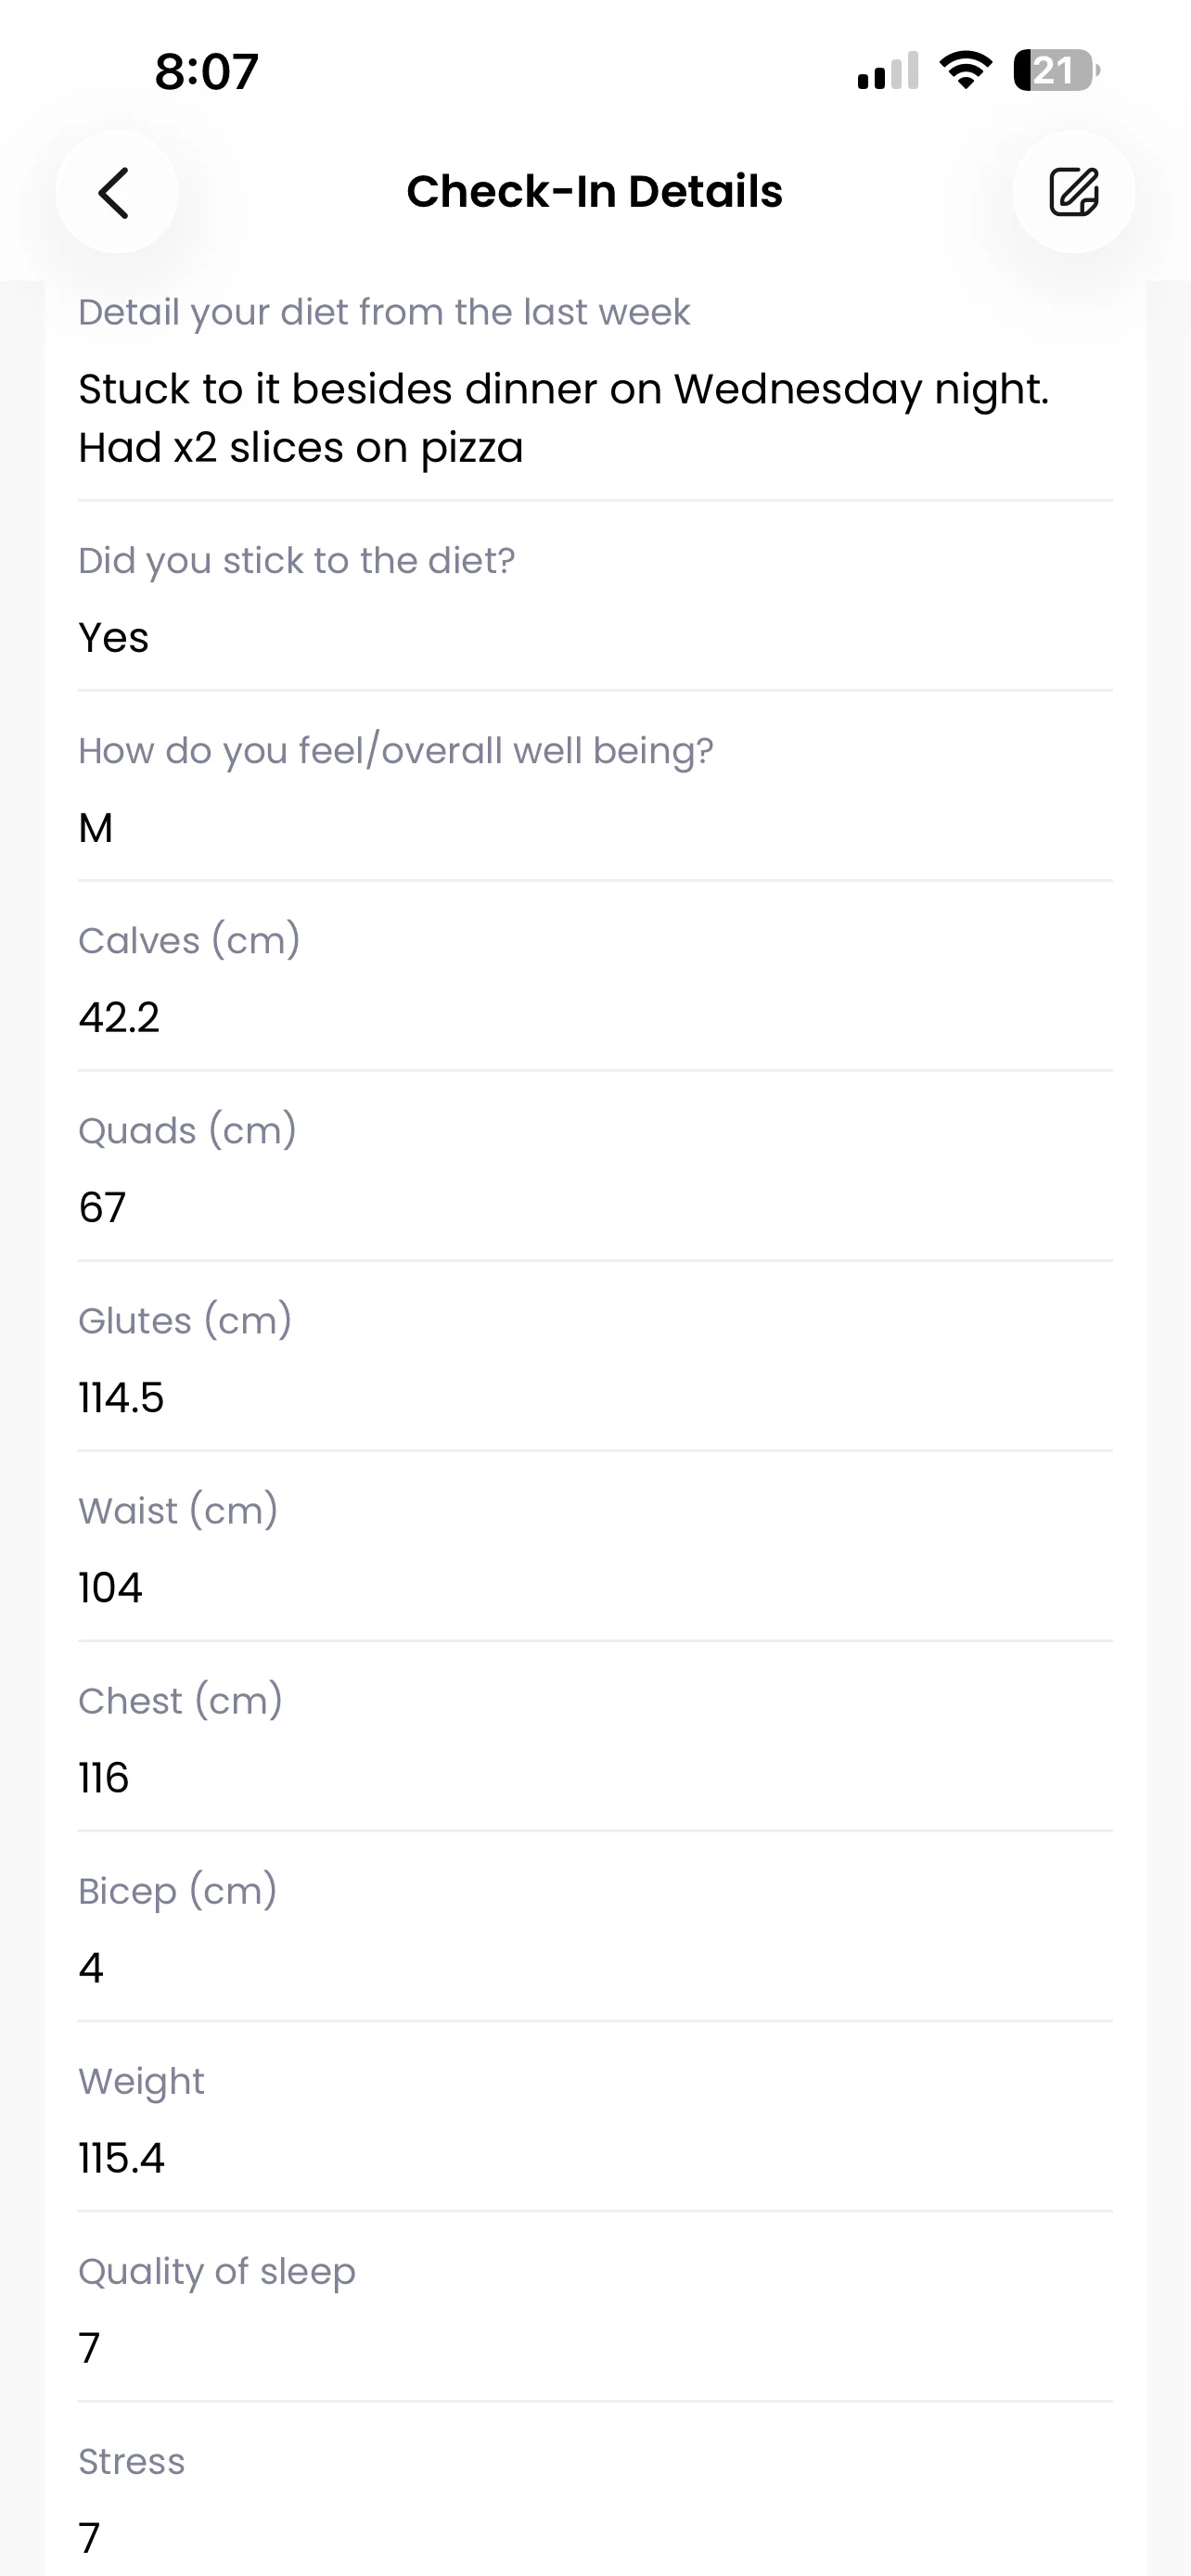Tap the back arrow button
The width and height of the screenshot is (1191, 2576).
[x=116, y=192]
